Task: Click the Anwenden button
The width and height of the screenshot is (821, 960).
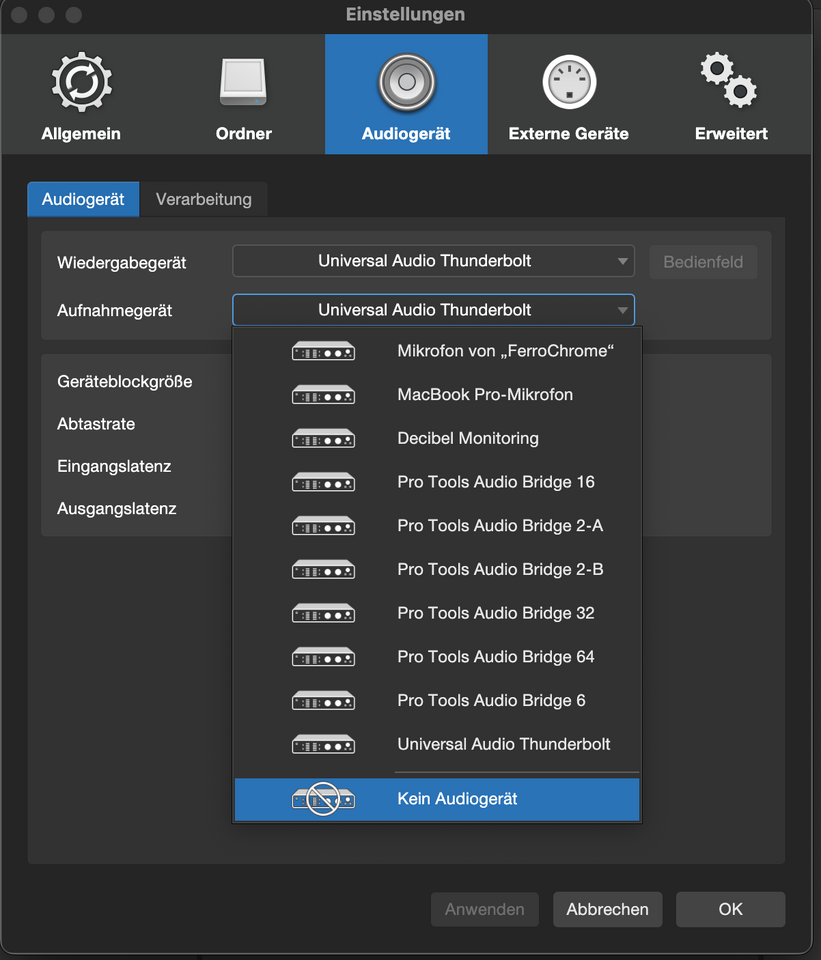Action: [x=485, y=909]
